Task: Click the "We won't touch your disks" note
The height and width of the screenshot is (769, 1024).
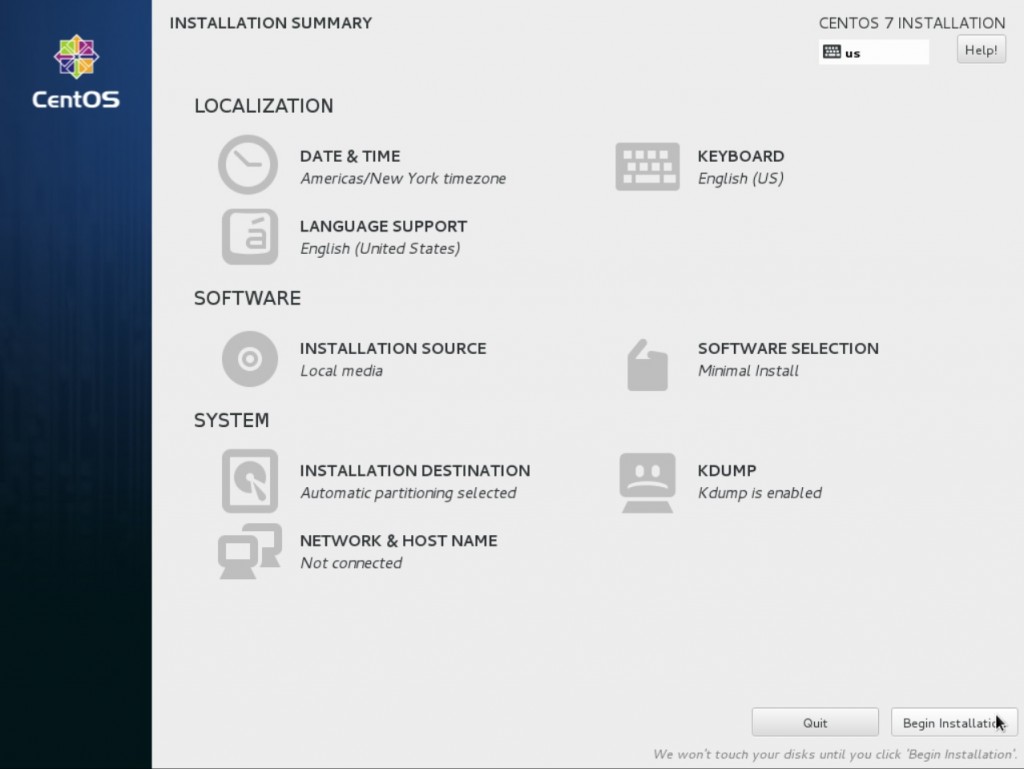Action: [x=835, y=754]
